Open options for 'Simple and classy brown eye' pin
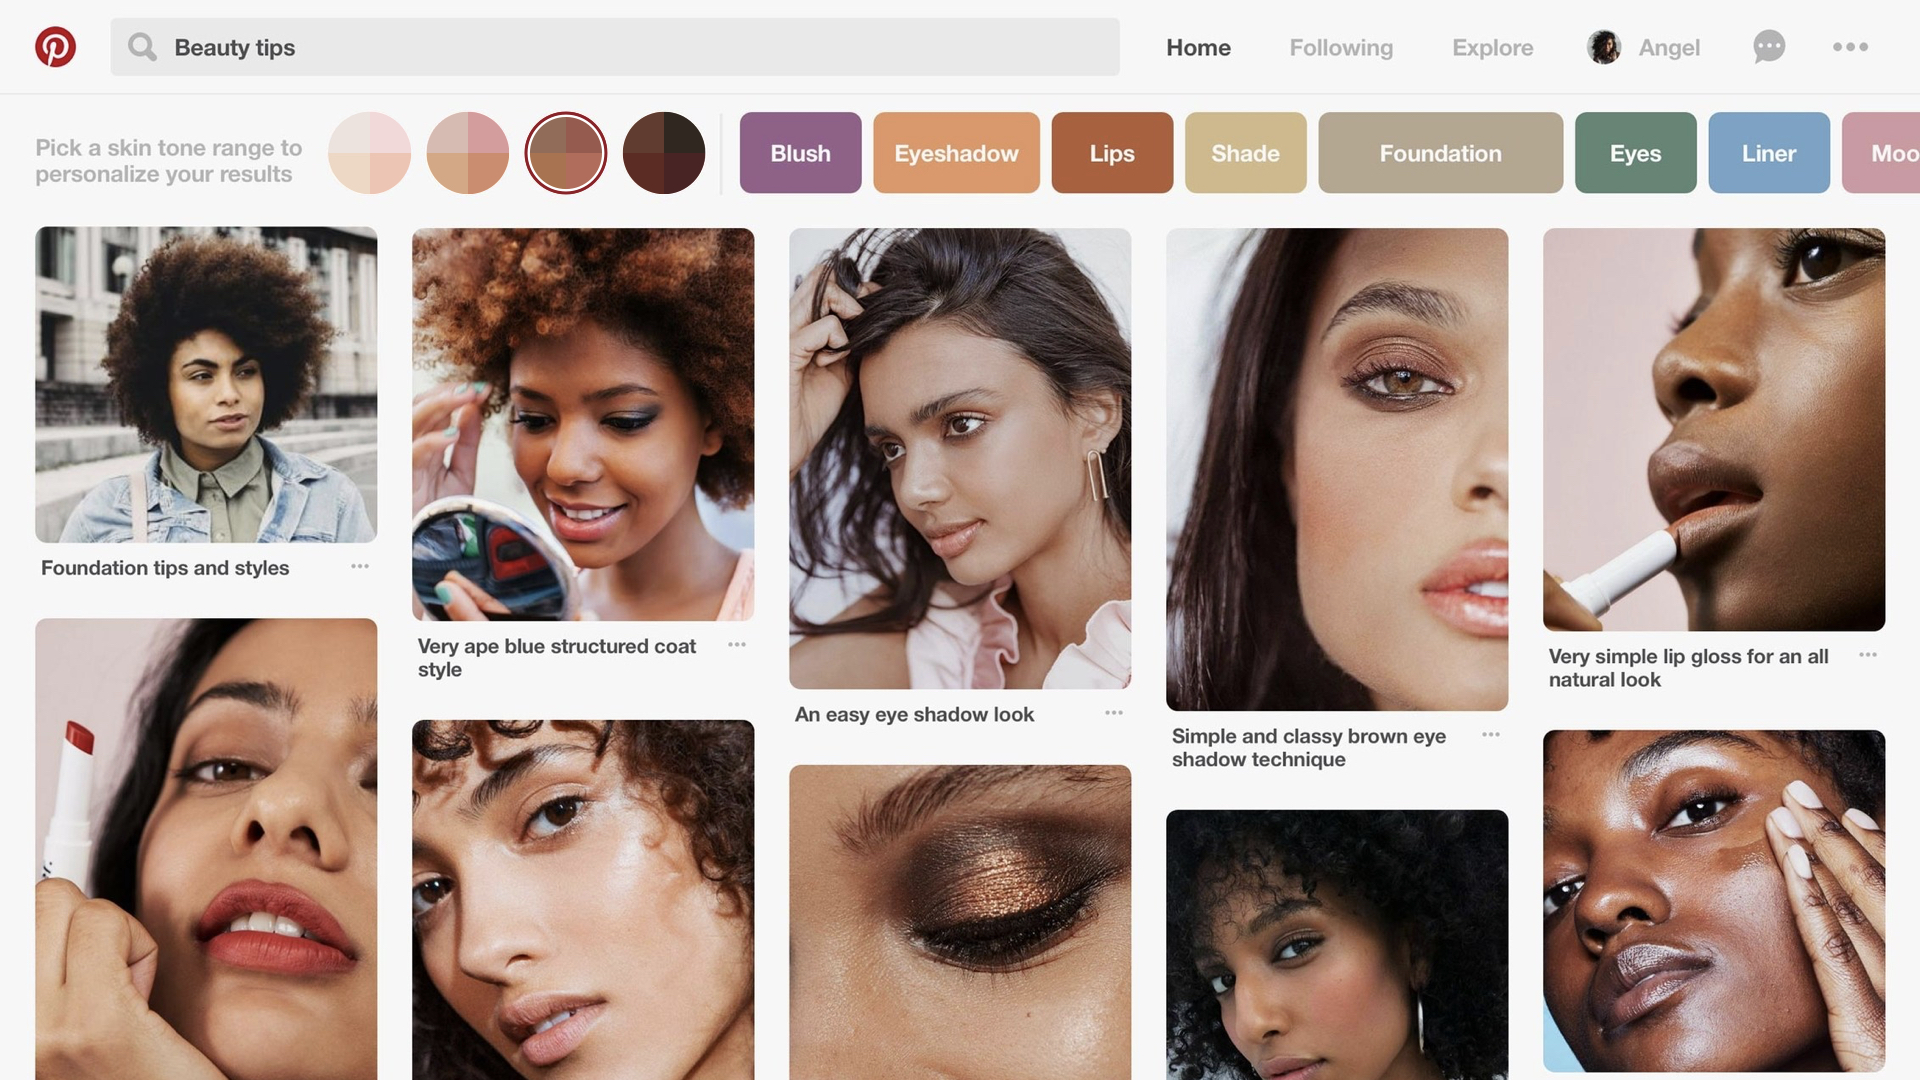 pos(1491,734)
